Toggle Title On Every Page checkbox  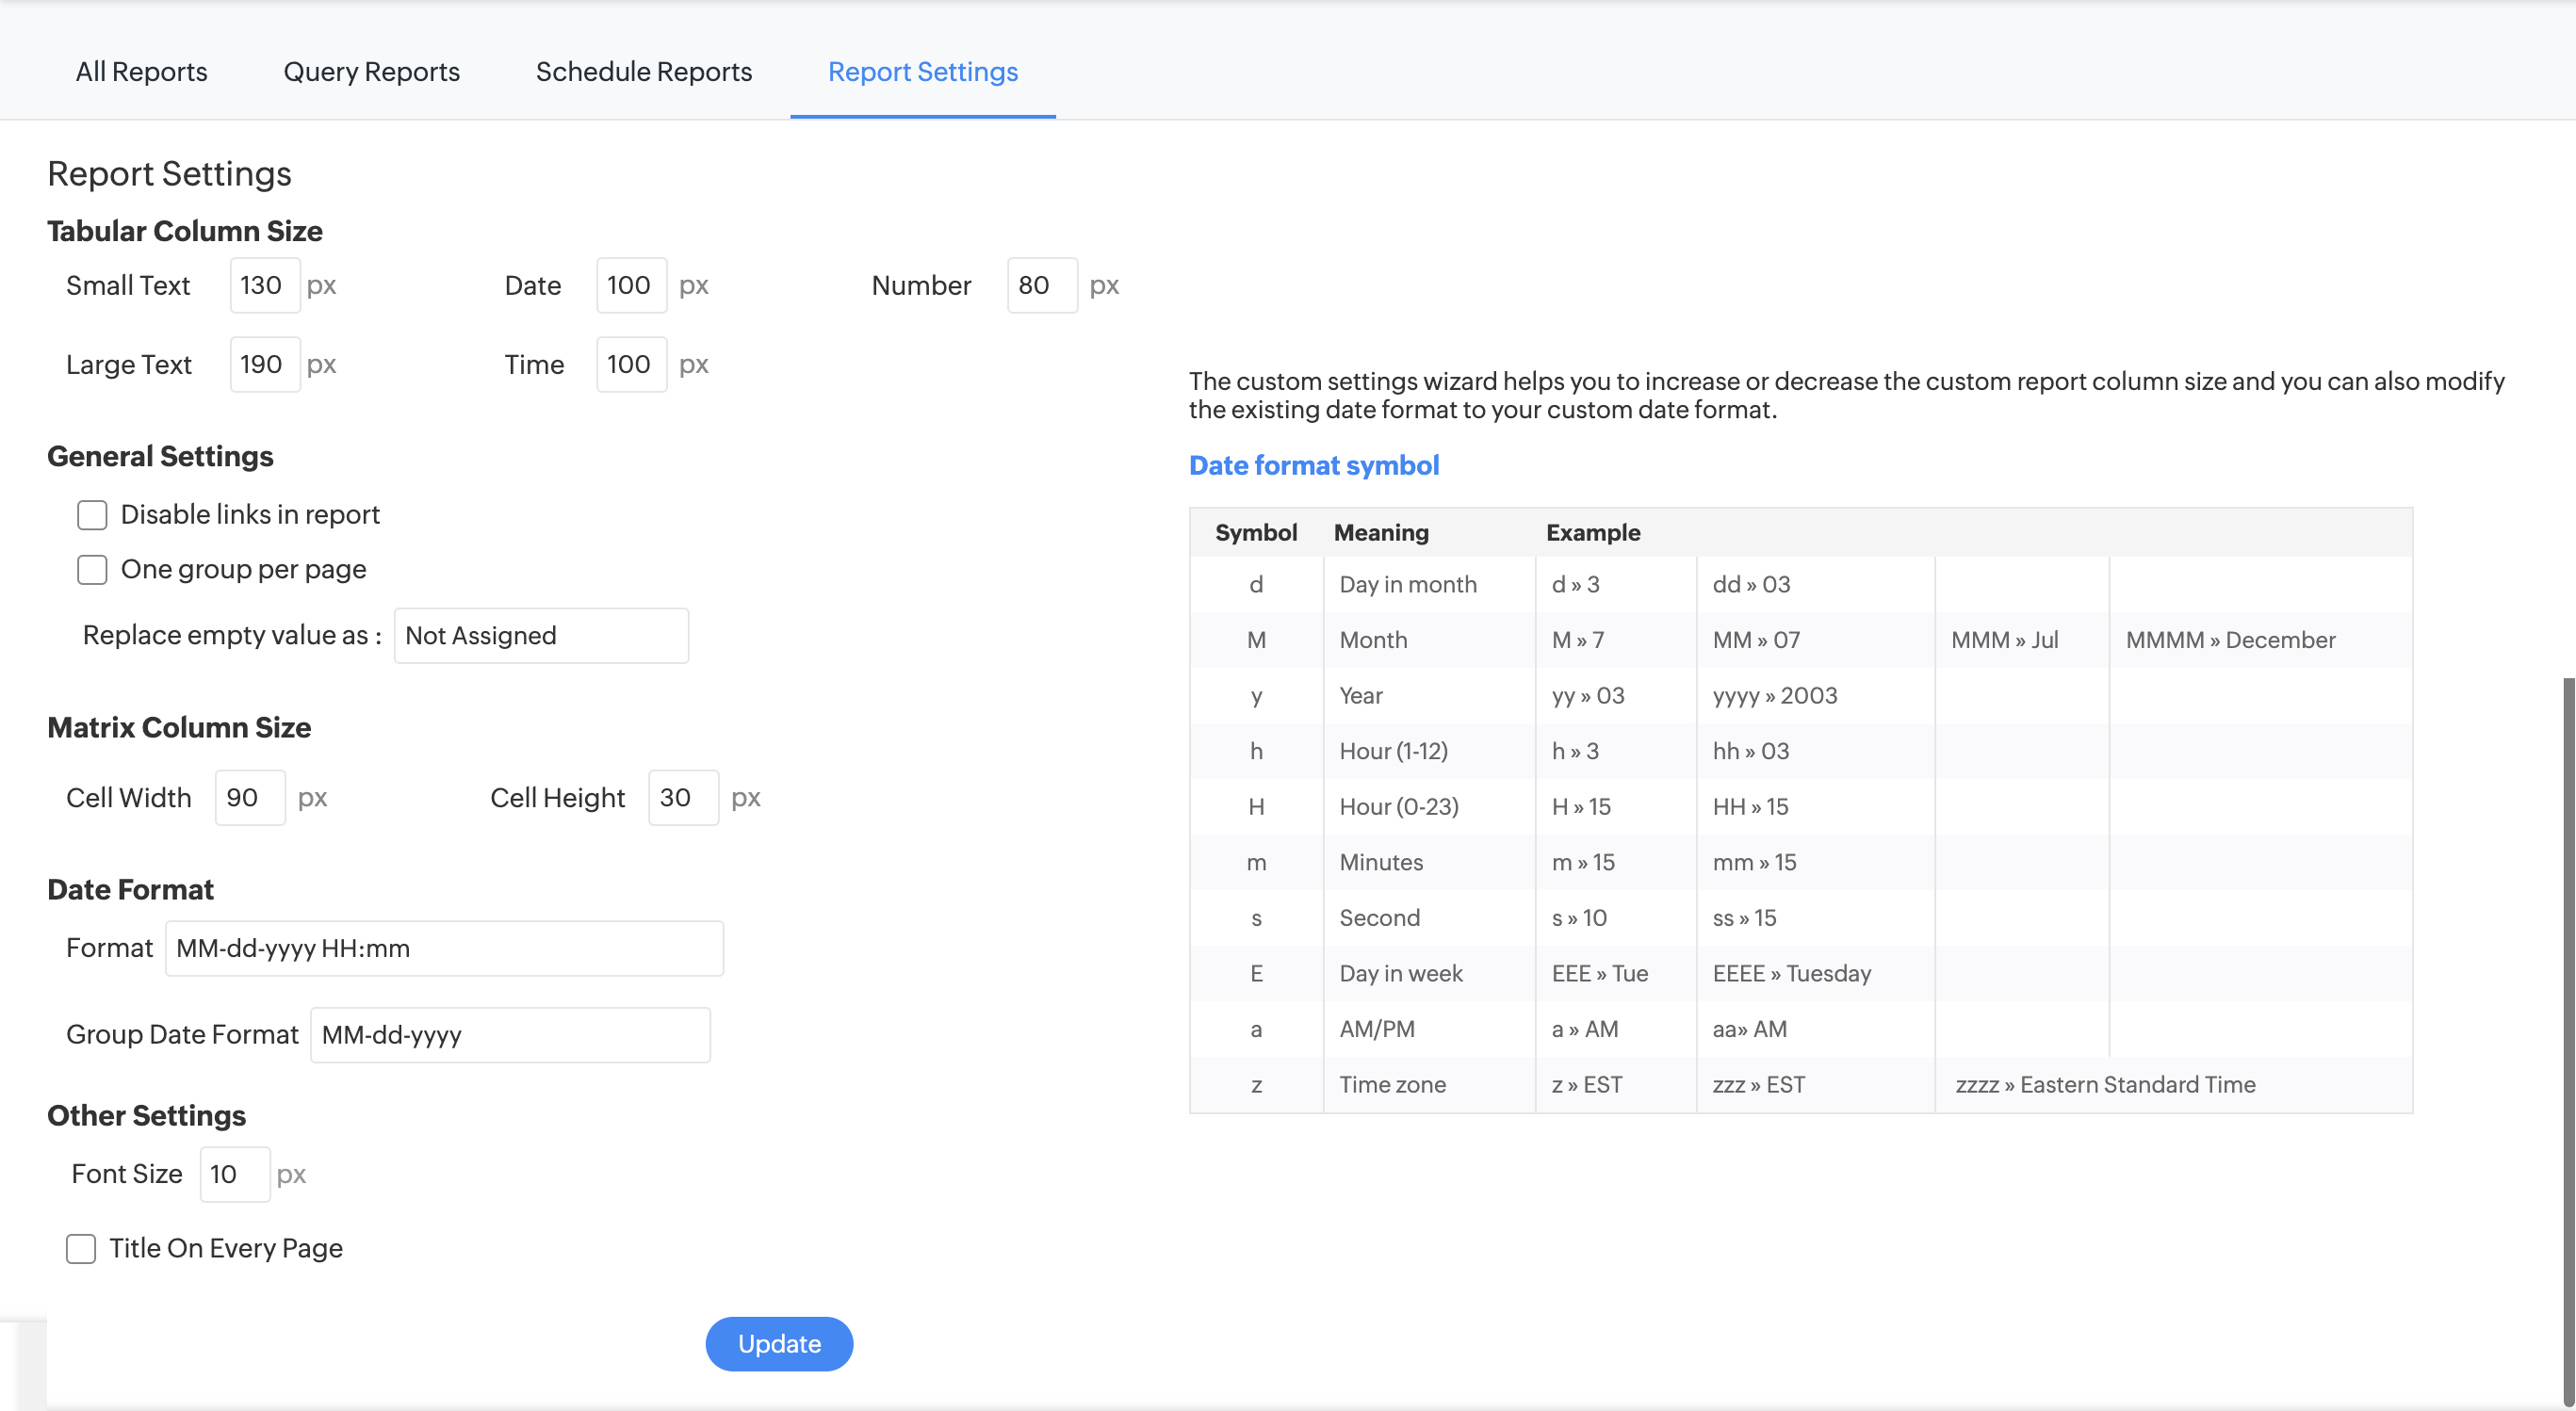point(81,1248)
